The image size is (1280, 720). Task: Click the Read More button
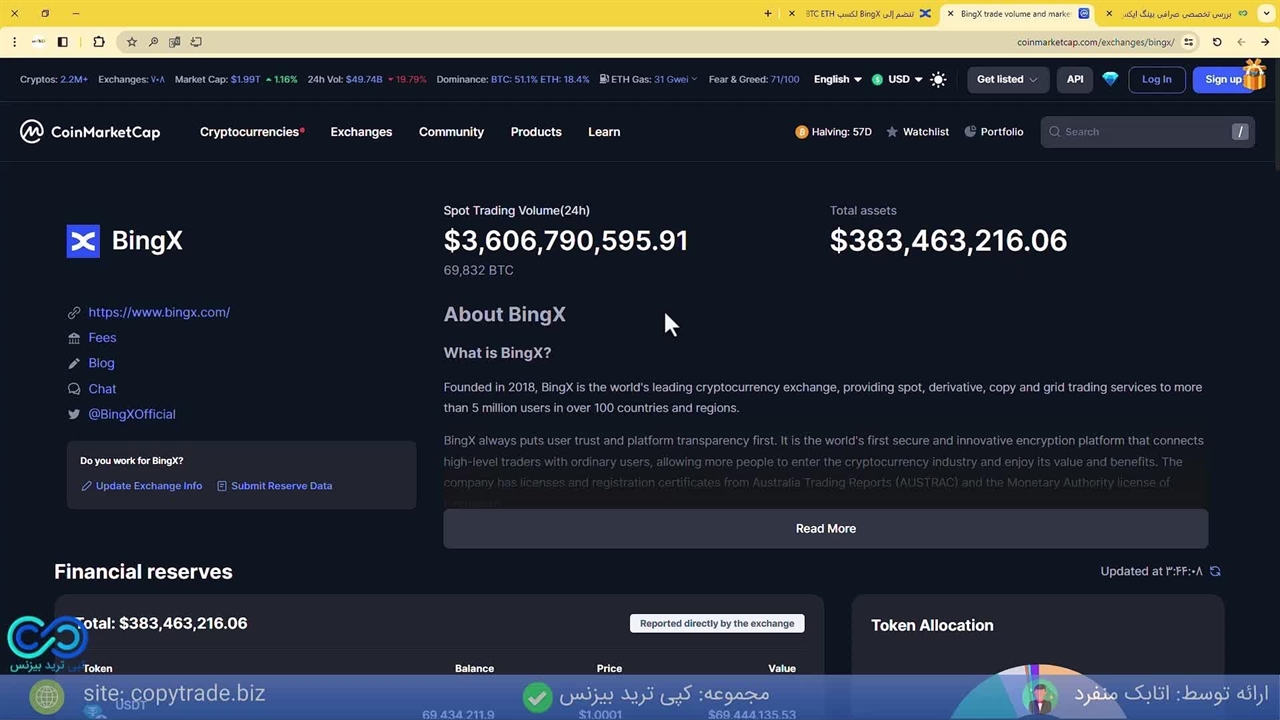[x=825, y=528]
